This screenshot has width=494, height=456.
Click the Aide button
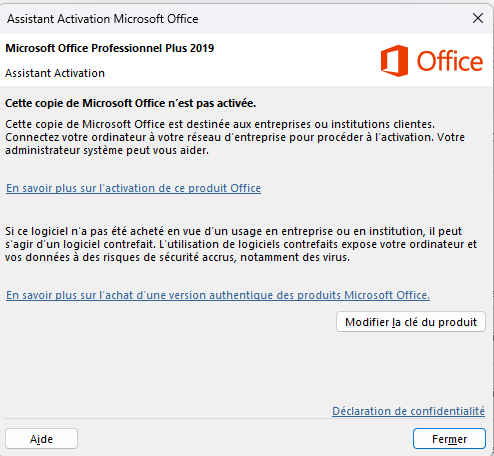pyautogui.click(x=41, y=439)
